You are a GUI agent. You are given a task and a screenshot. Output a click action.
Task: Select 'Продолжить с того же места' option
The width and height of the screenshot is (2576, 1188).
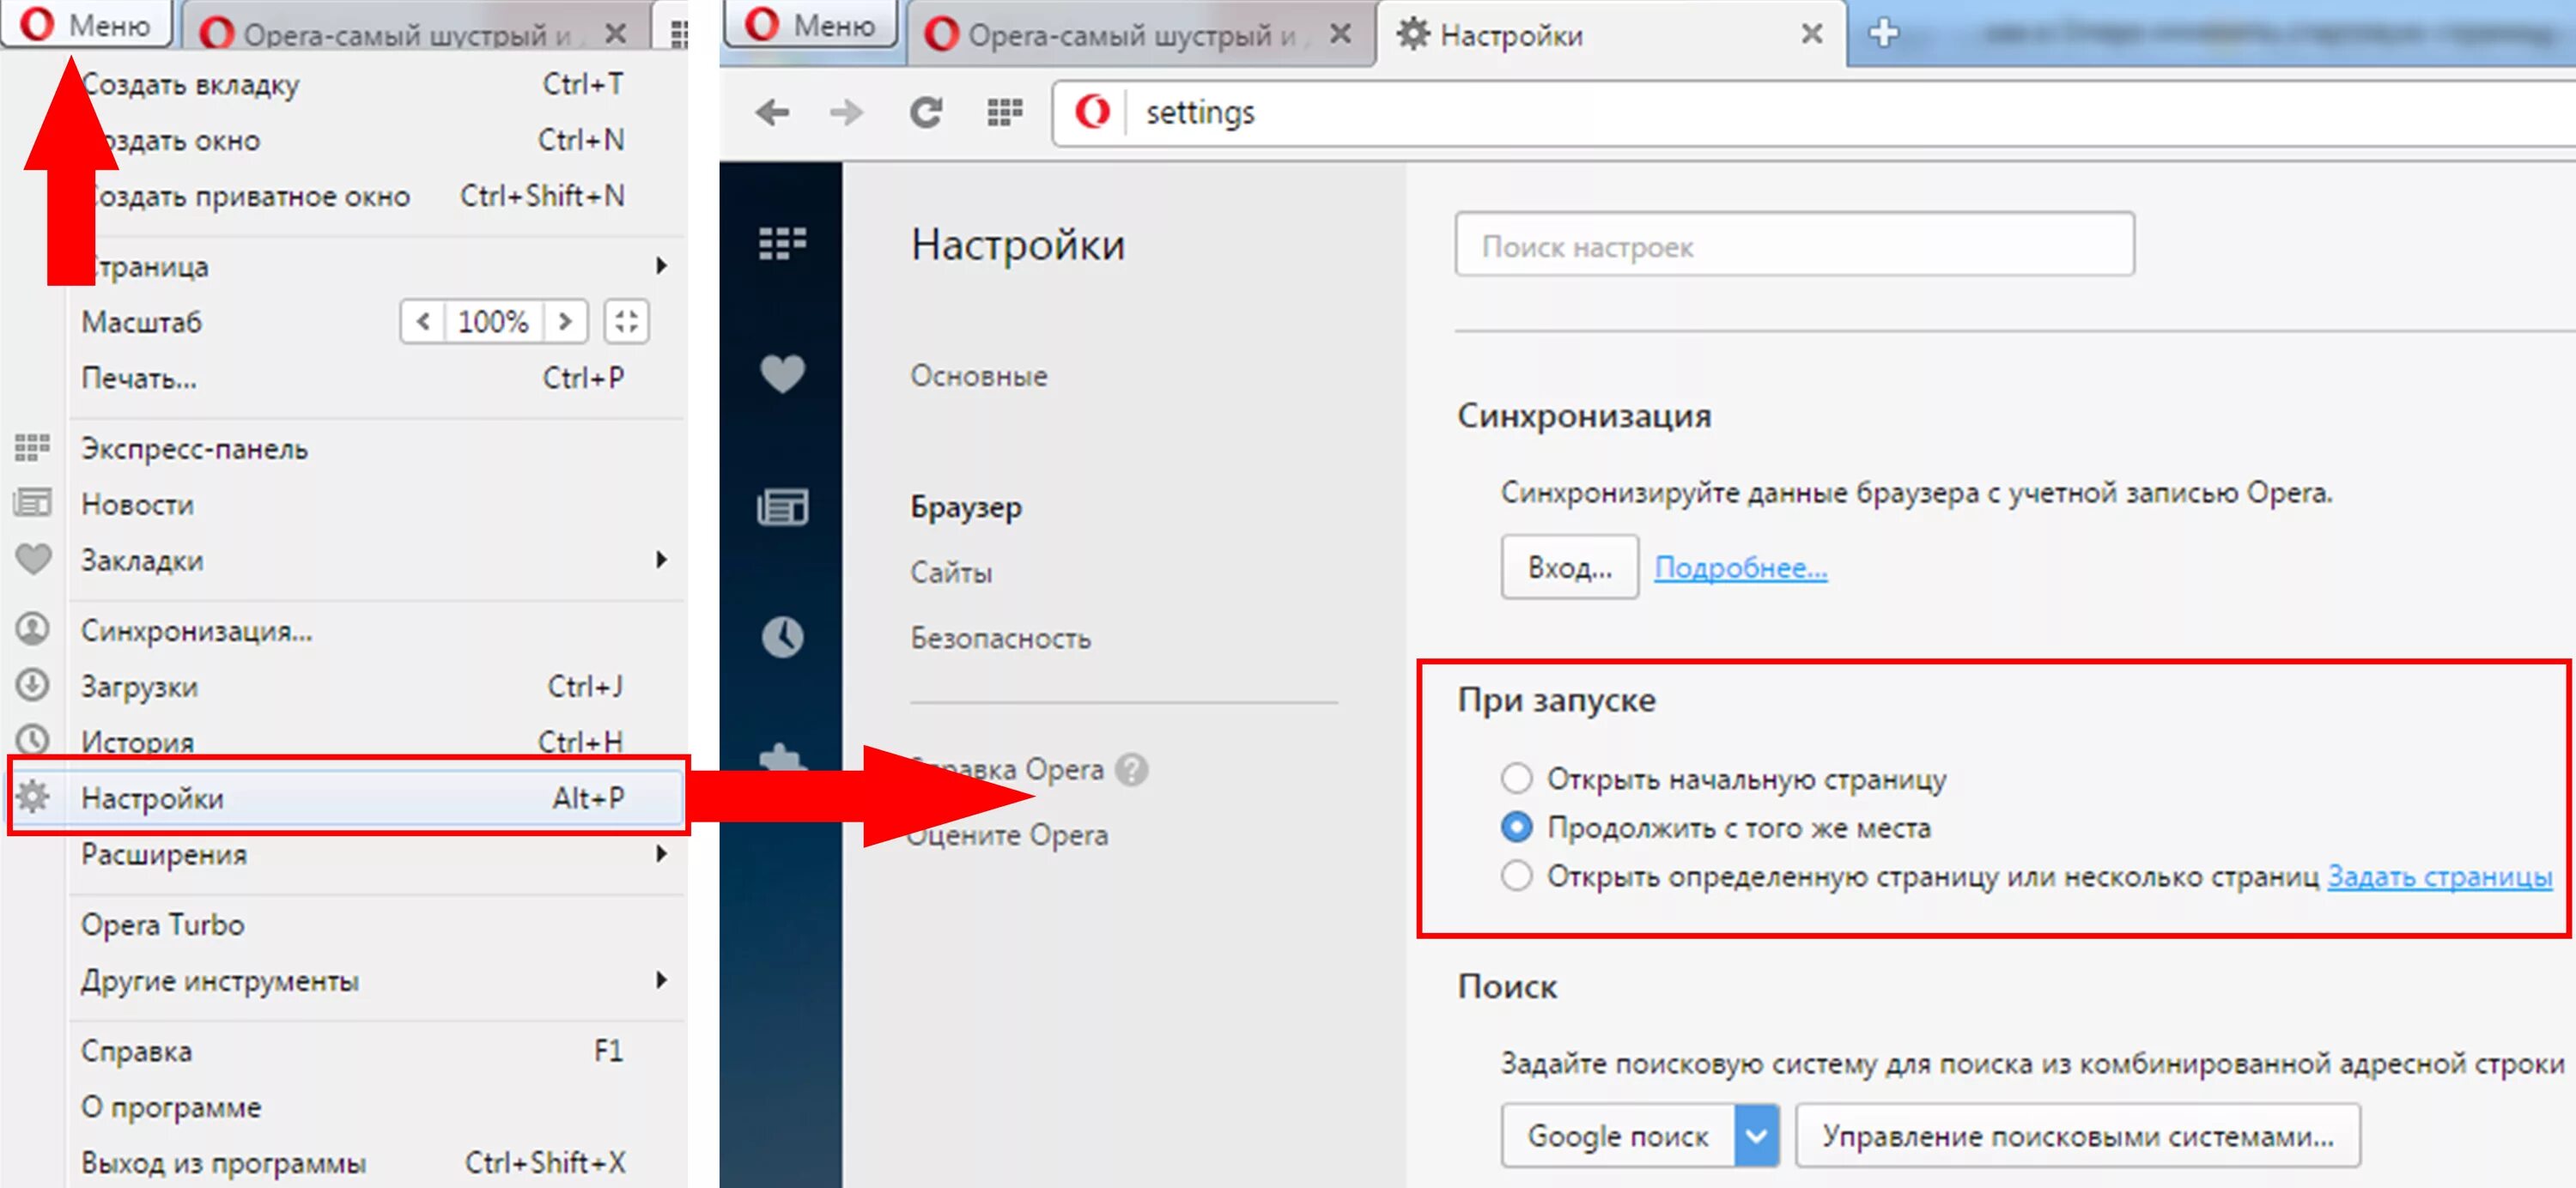[x=1516, y=827]
